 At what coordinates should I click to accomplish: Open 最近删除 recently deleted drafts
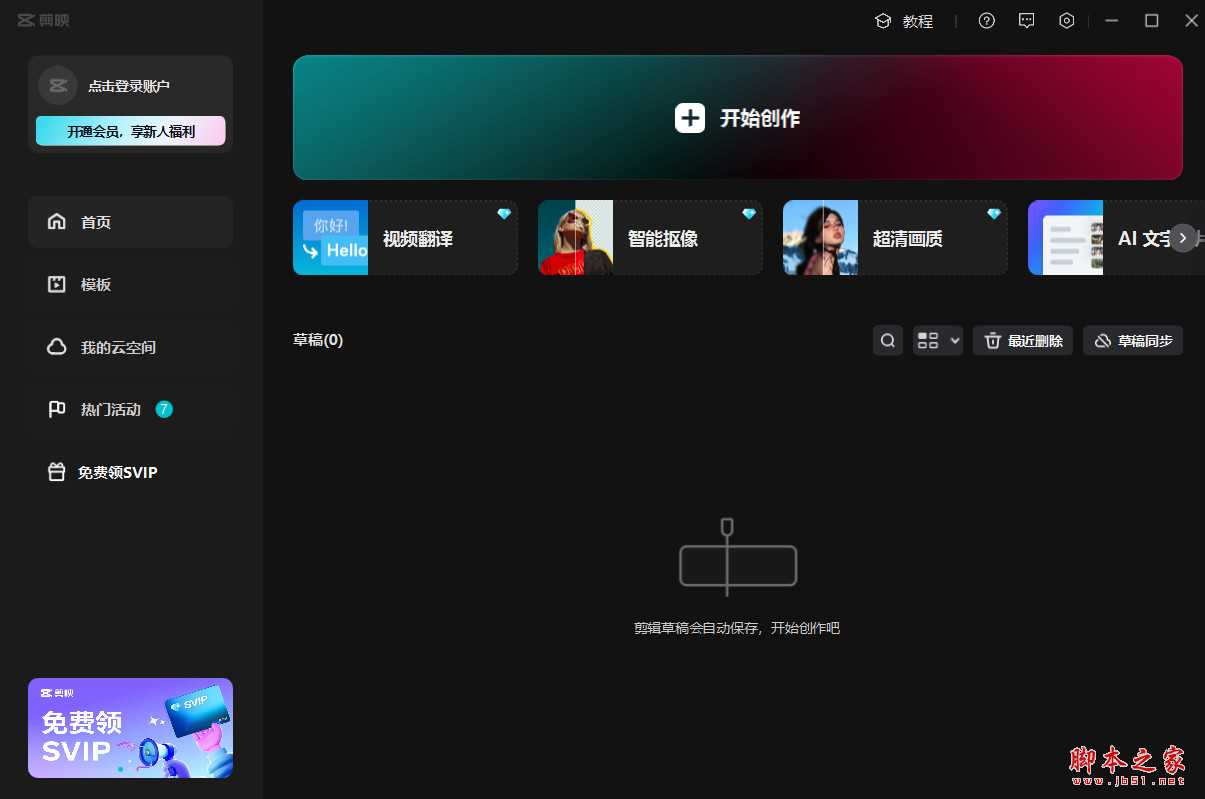tap(1022, 340)
